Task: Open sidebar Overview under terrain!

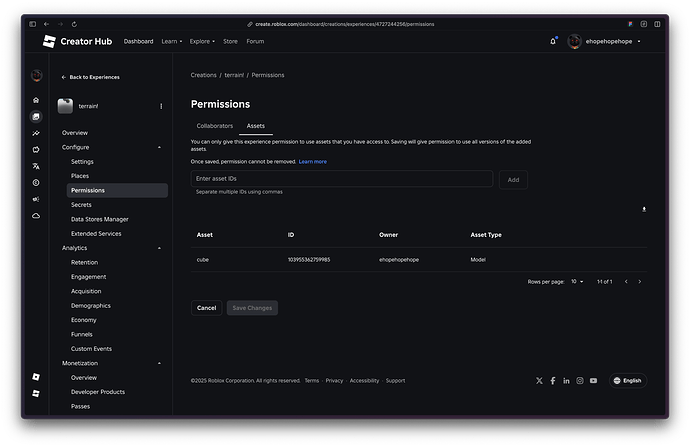Action: point(75,133)
